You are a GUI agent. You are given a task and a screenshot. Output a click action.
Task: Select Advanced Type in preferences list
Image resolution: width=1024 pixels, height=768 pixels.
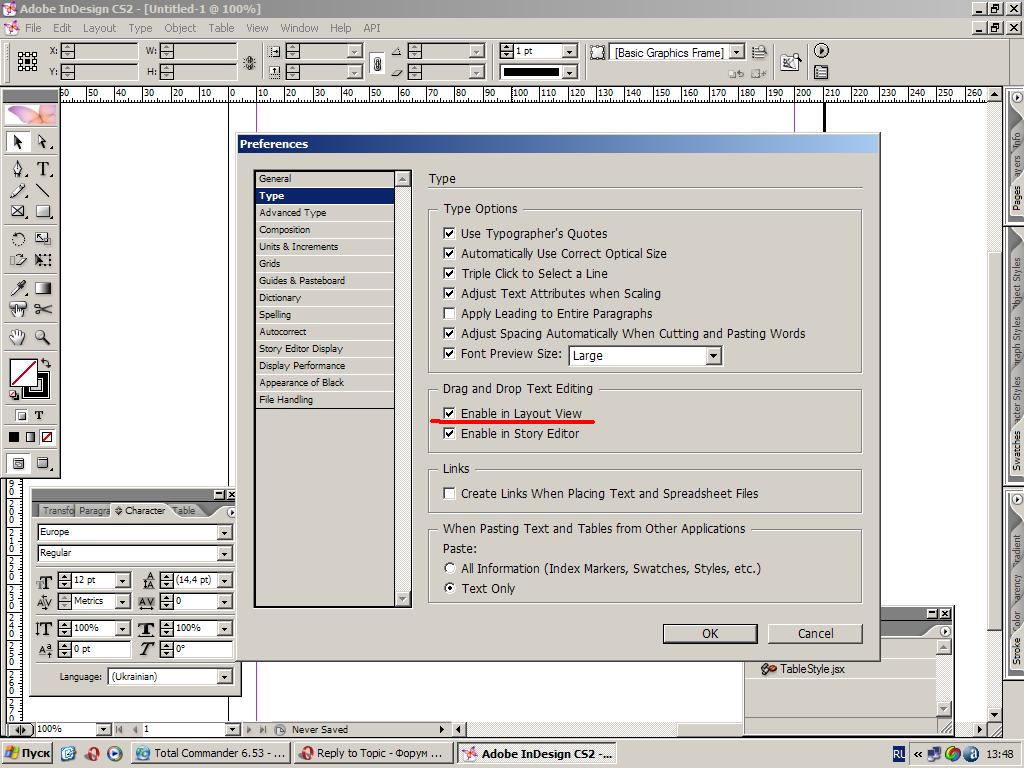[325, 212]
